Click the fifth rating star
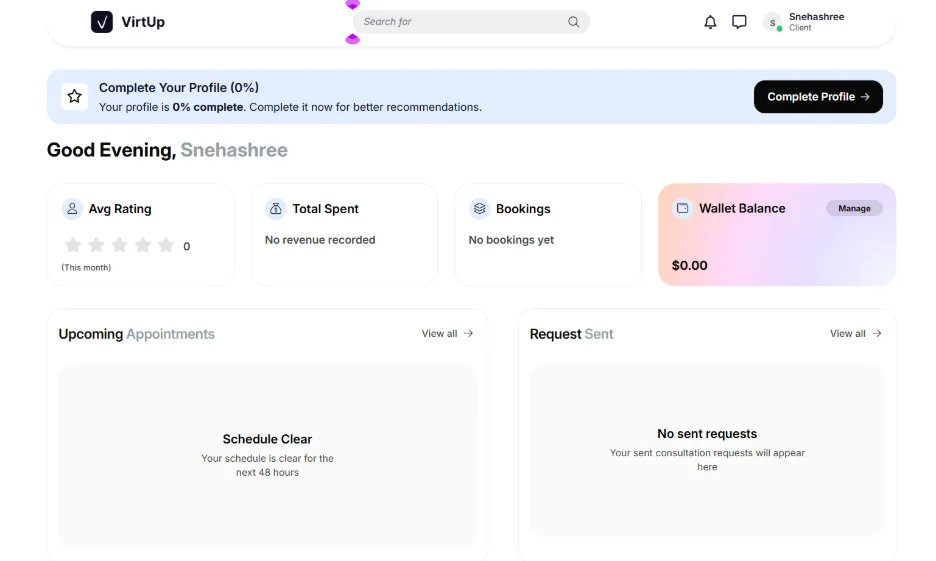This screenshot has width=936, height=561. [166, 245]
